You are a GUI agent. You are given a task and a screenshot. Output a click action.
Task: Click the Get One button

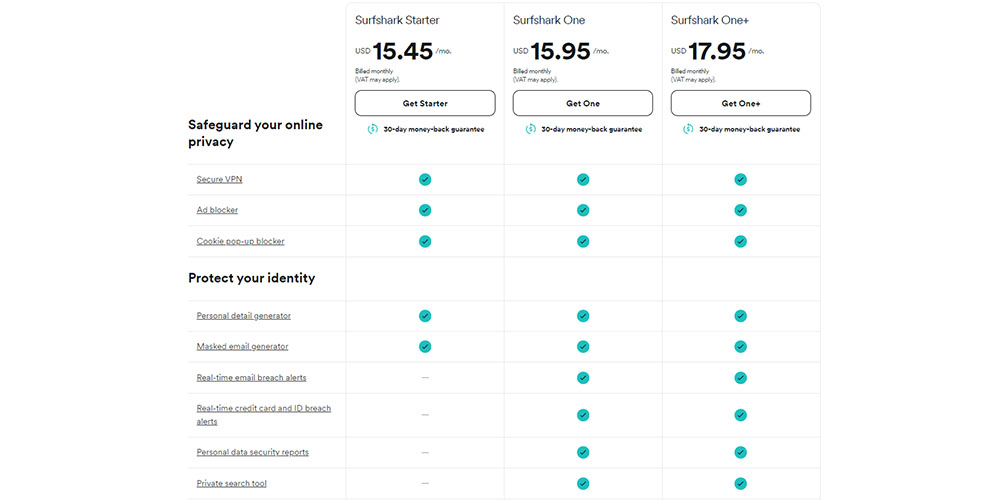[x=582, y=103]
